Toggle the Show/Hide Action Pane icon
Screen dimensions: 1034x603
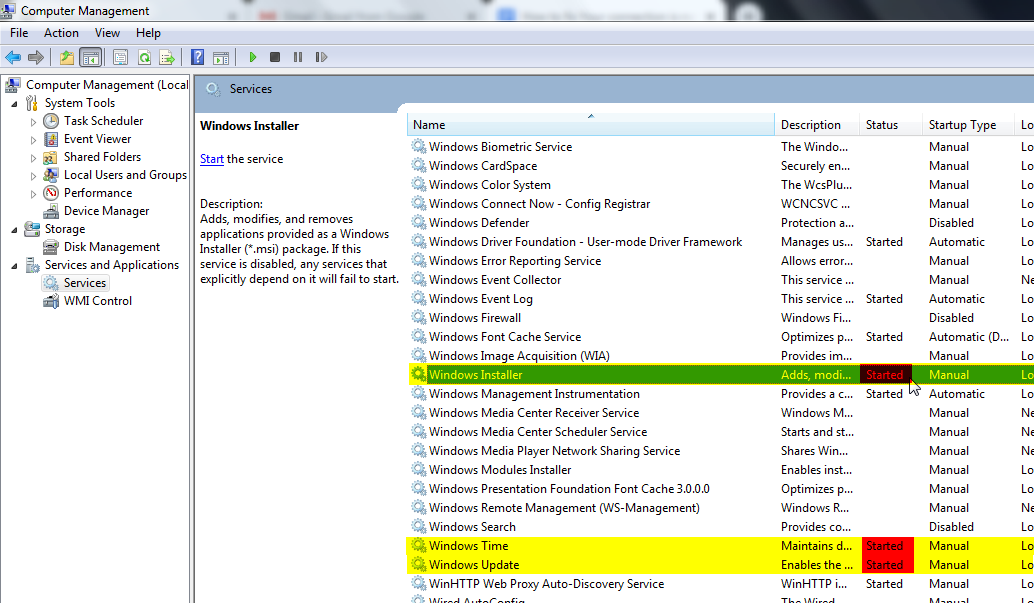pyautogui.click(x=221, y=57)
